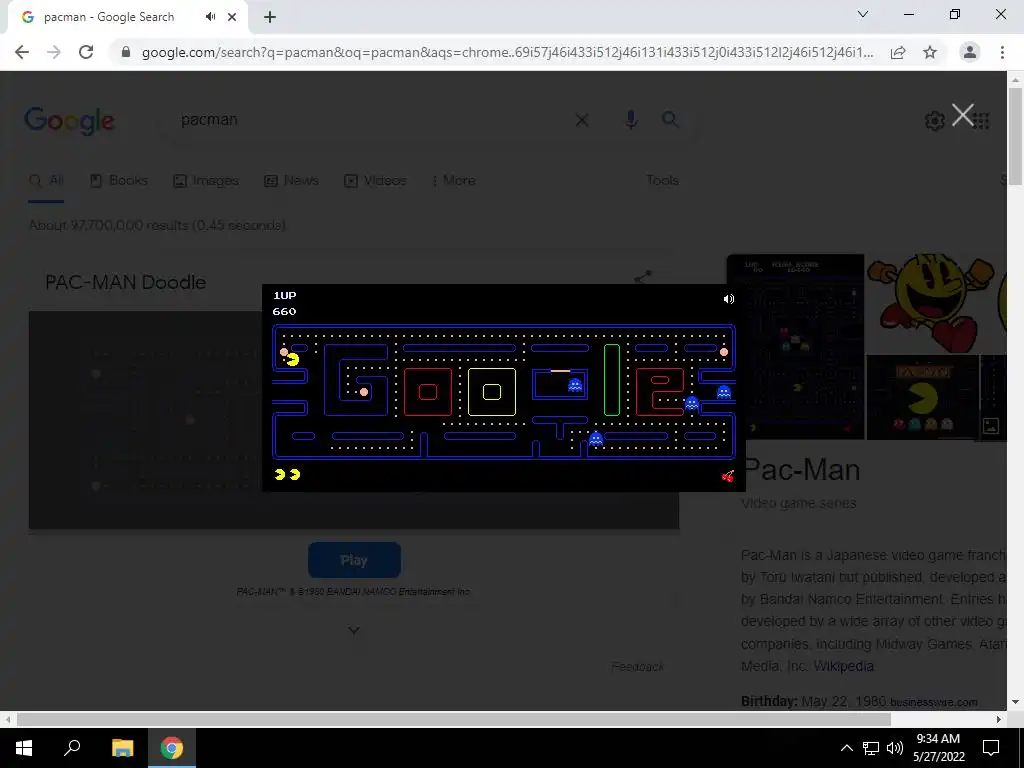Show hidden system tray icons

(846, 748)
